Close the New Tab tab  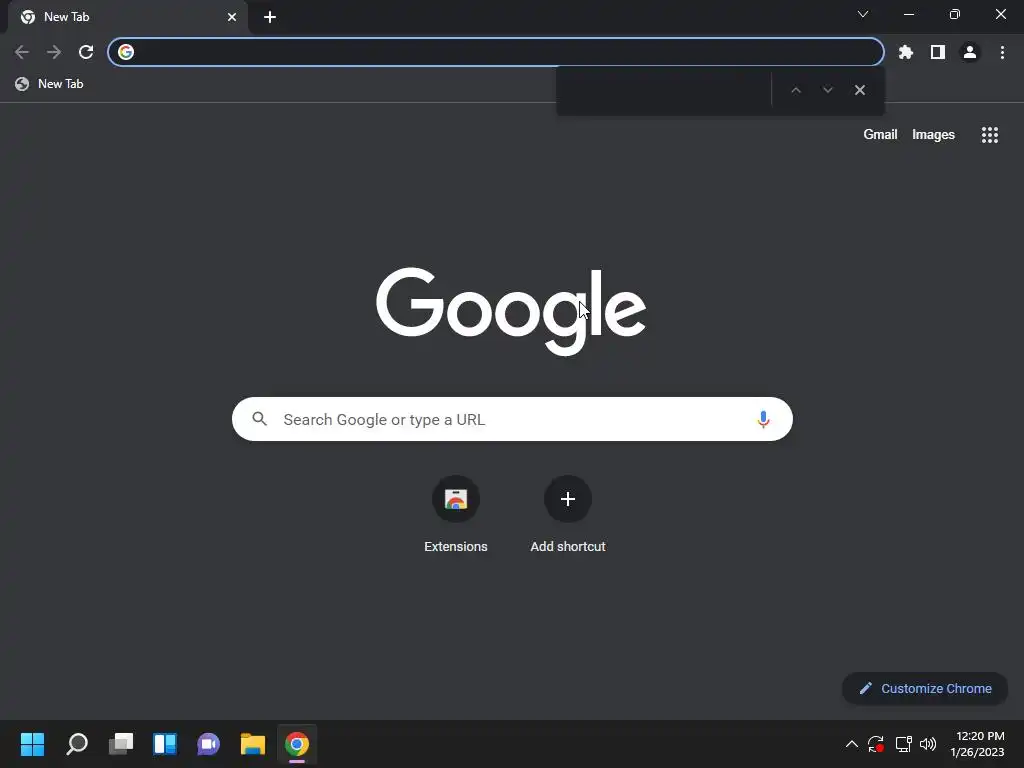(x=232, y=17)
